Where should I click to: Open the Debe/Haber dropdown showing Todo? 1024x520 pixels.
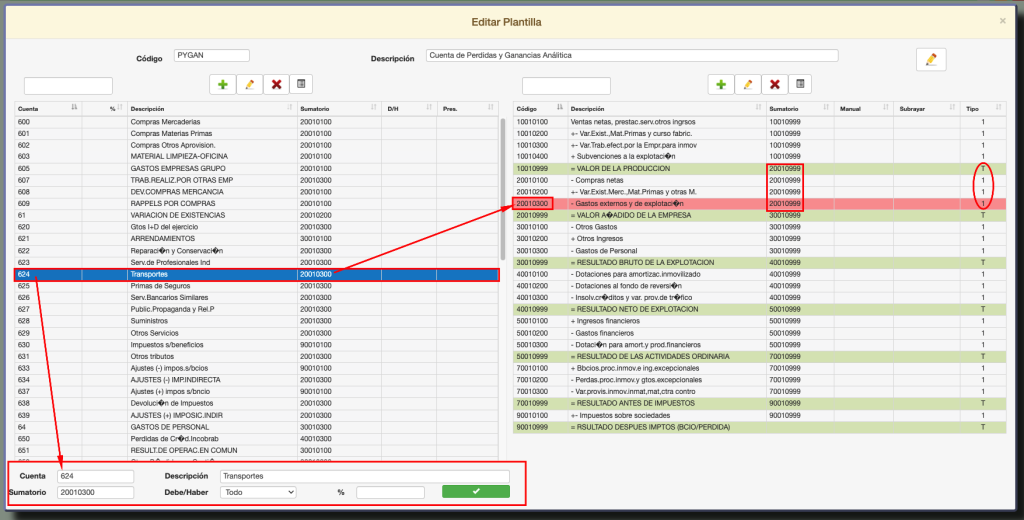coord(259,492)
